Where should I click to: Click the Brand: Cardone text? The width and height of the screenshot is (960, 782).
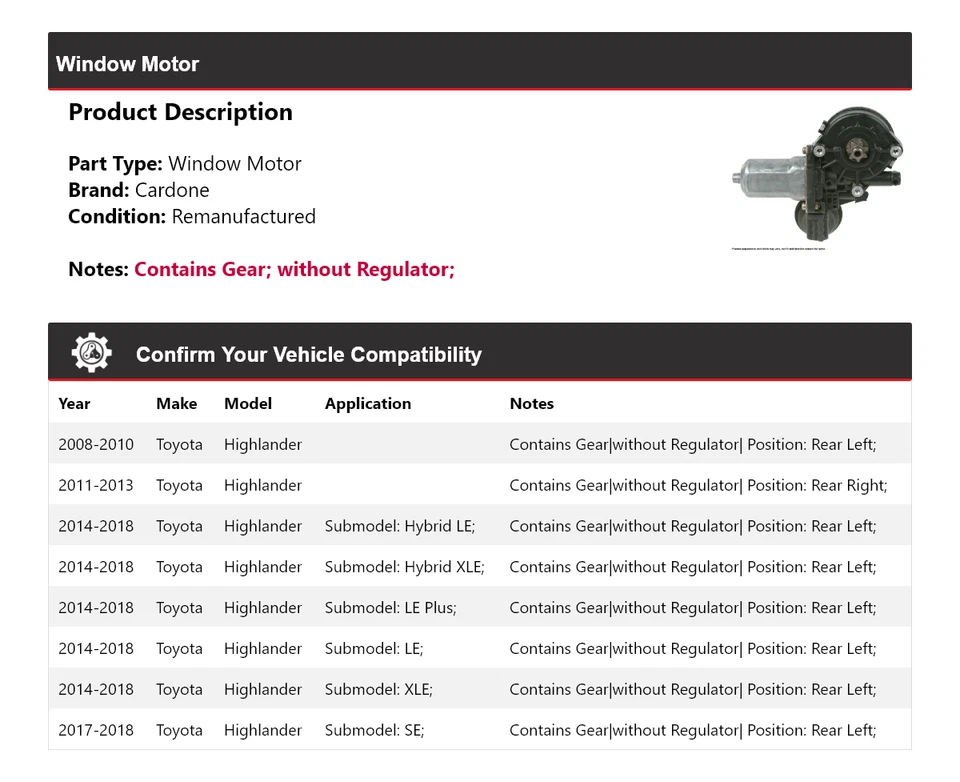[138, 190]
